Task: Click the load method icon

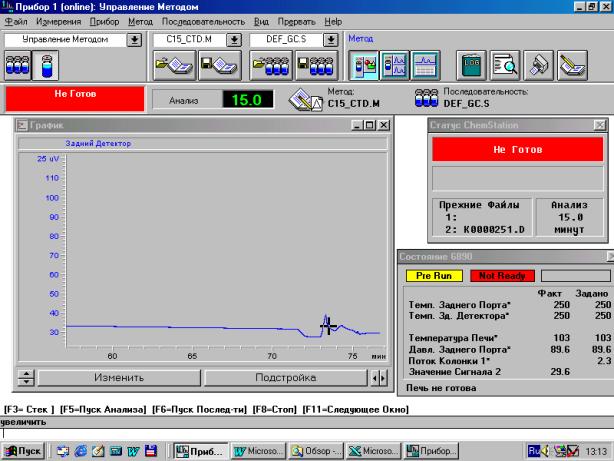Action: coord(175,65)
